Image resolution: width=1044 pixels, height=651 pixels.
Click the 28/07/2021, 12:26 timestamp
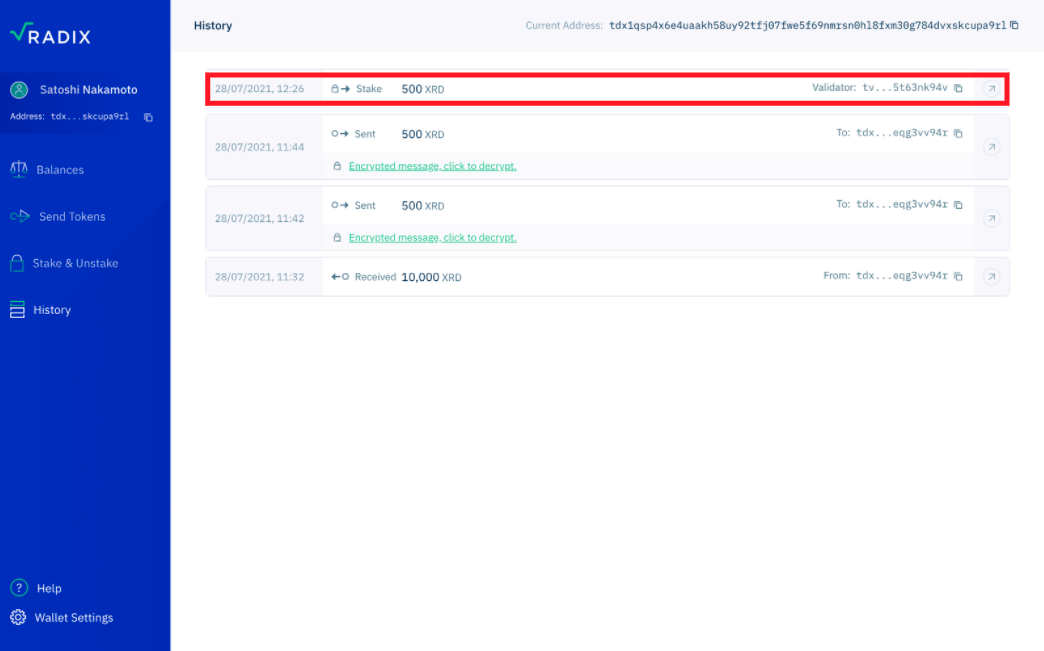point(259,89)
